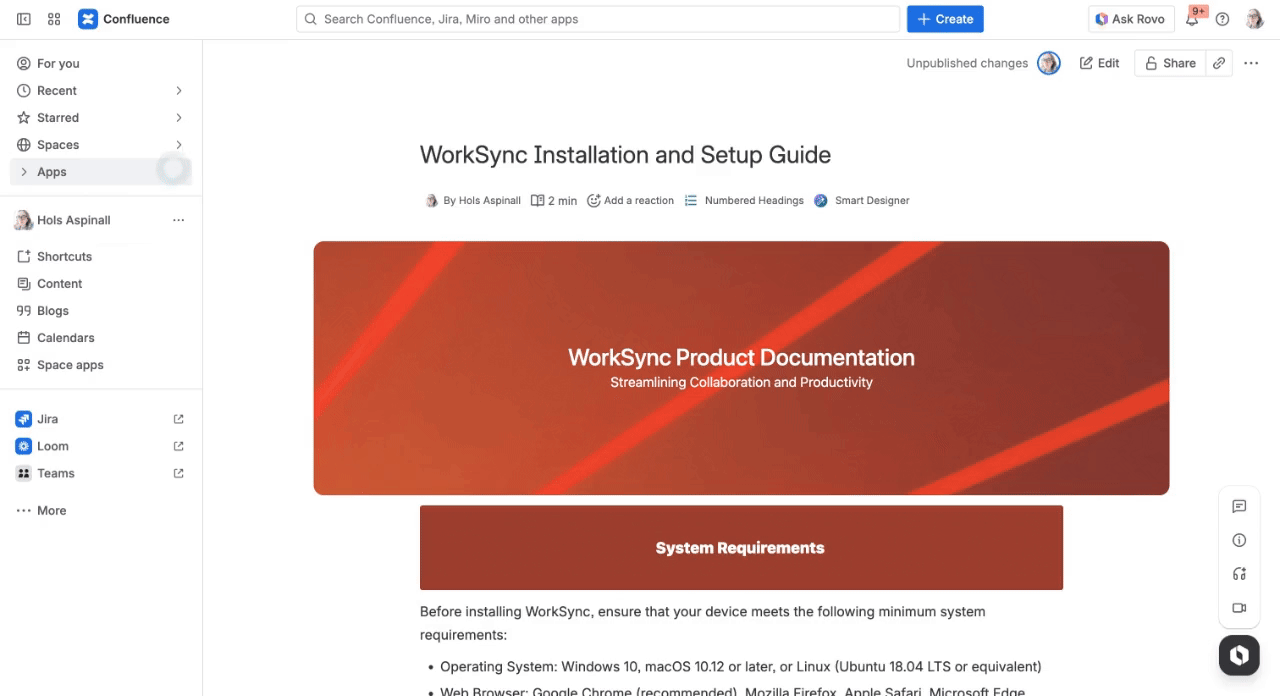Click the page title WorkSync Installation and Setup Guide
Image resolution: width=1280 pixels, height=696 pixels.
[625, 155]
